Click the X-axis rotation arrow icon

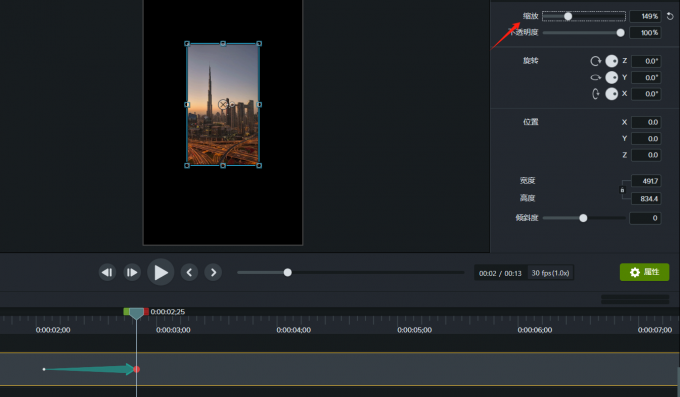(596, 94)
